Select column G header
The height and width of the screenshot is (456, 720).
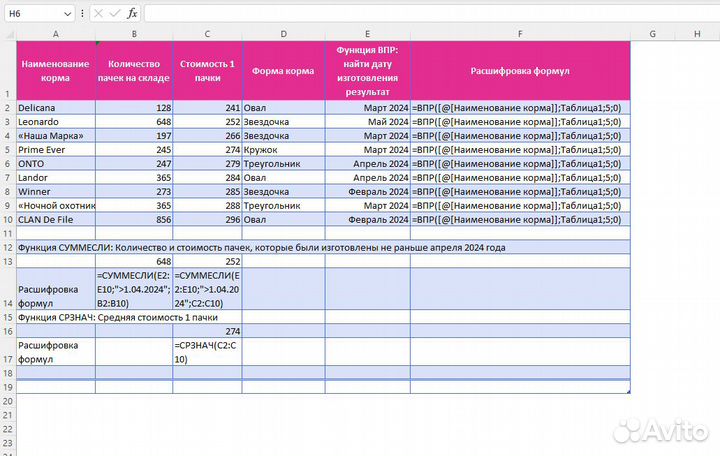652,34
